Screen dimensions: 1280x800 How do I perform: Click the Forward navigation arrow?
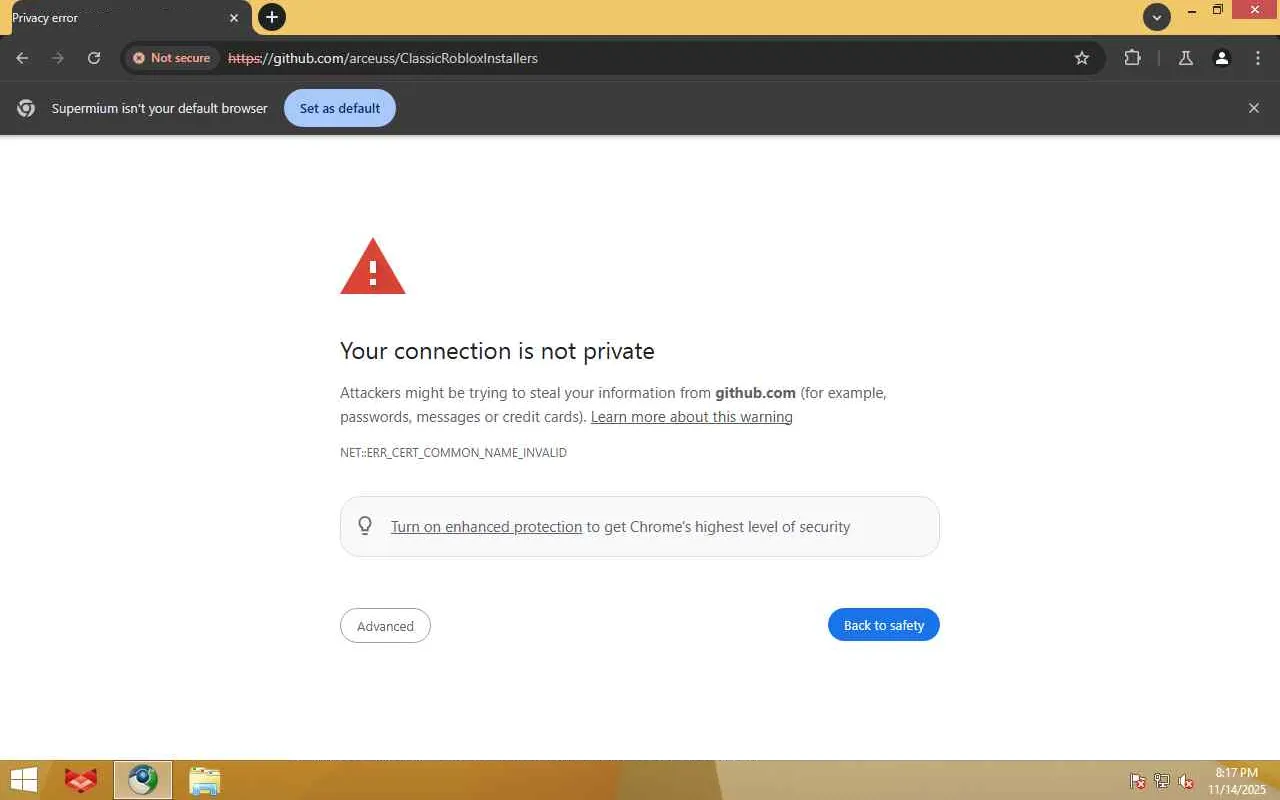click(58, 58)
